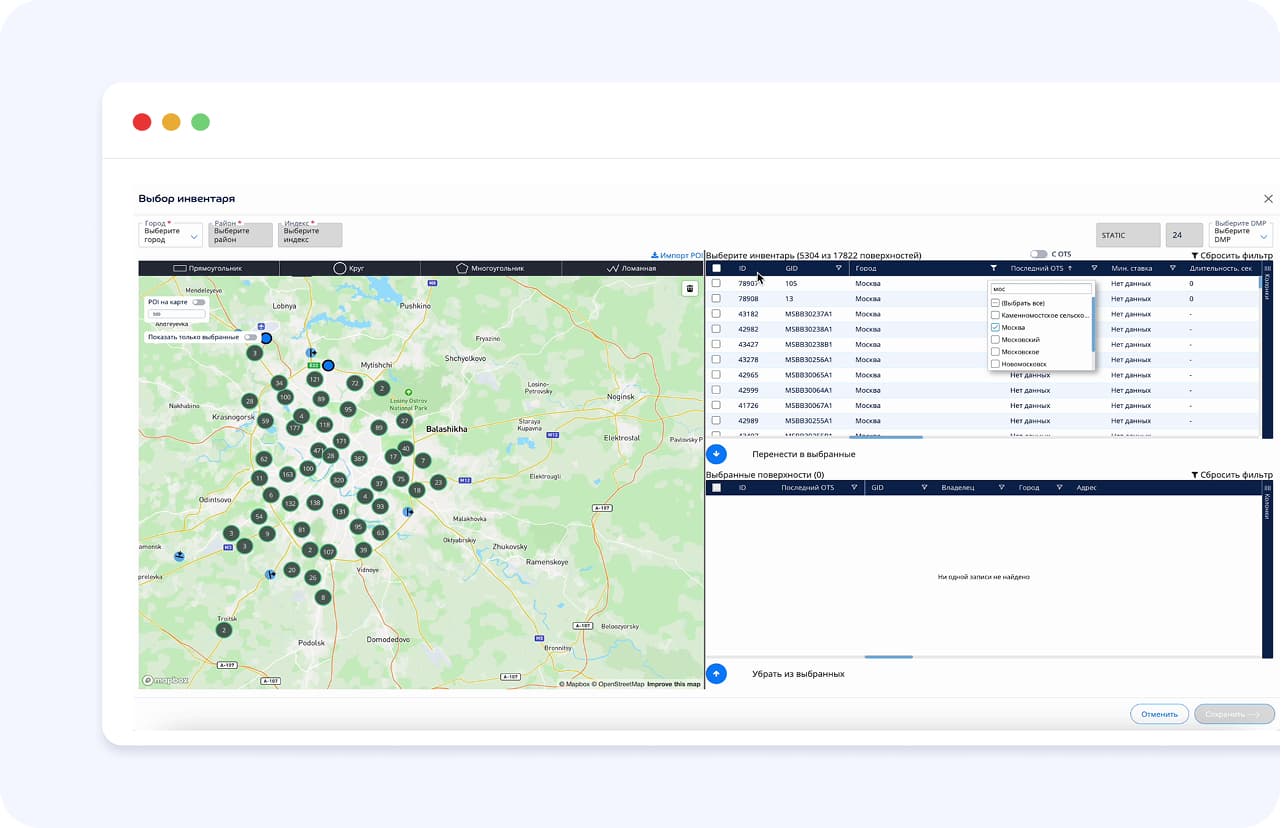
Task: Switch on the С OTS toggle
Action: point(1039,255)
